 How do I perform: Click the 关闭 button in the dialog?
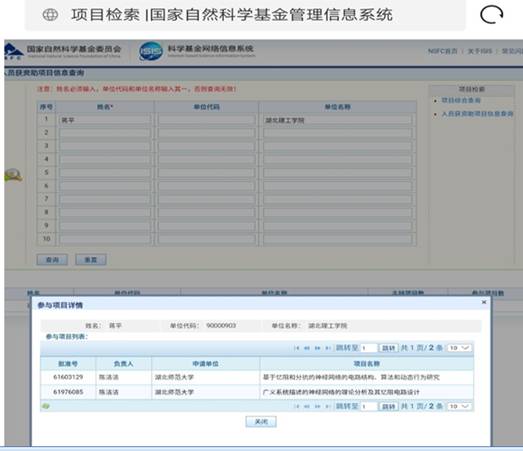261,422
